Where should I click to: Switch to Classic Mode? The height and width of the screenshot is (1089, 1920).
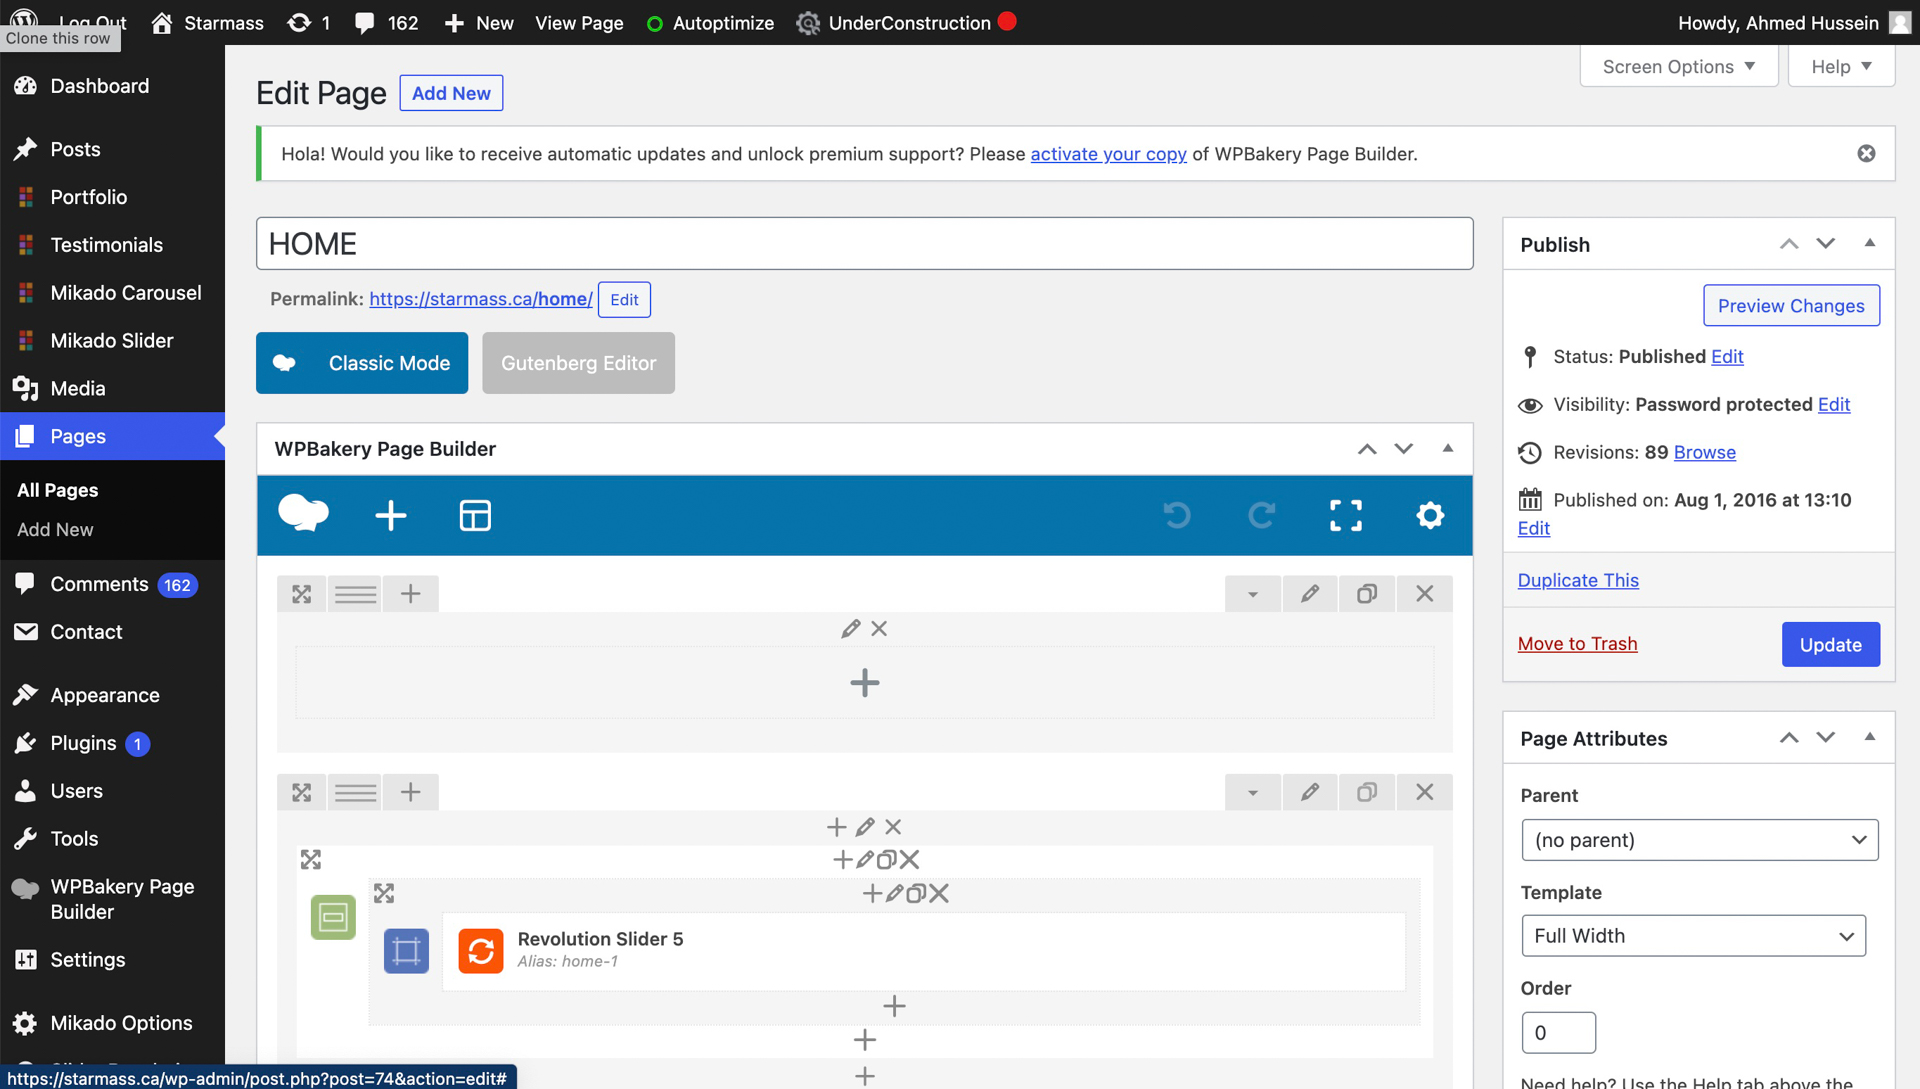(362, 363)
